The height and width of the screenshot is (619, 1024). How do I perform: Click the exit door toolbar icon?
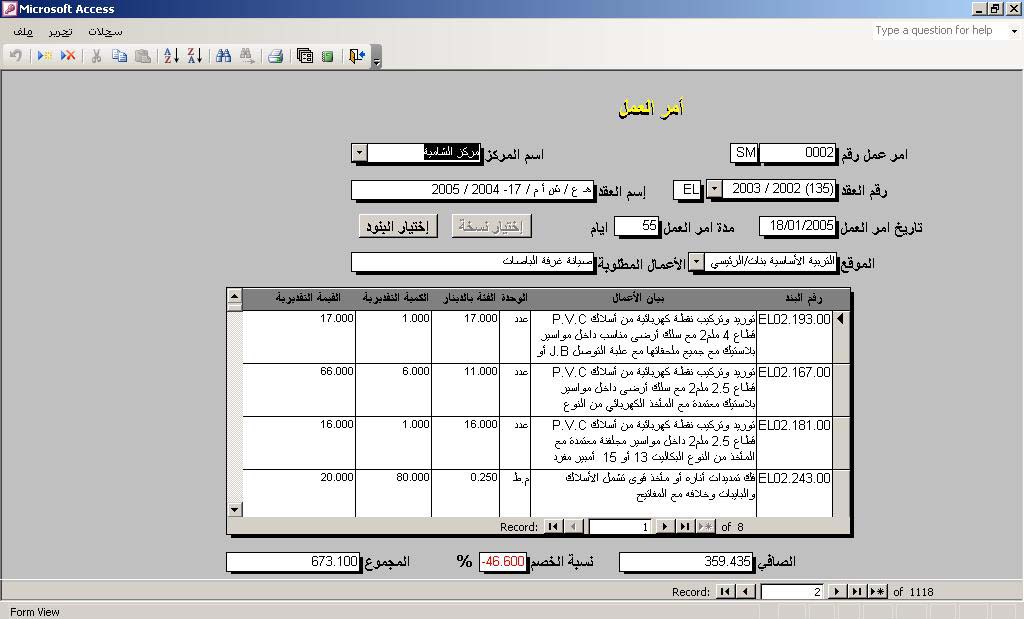[x=356, y=56]
